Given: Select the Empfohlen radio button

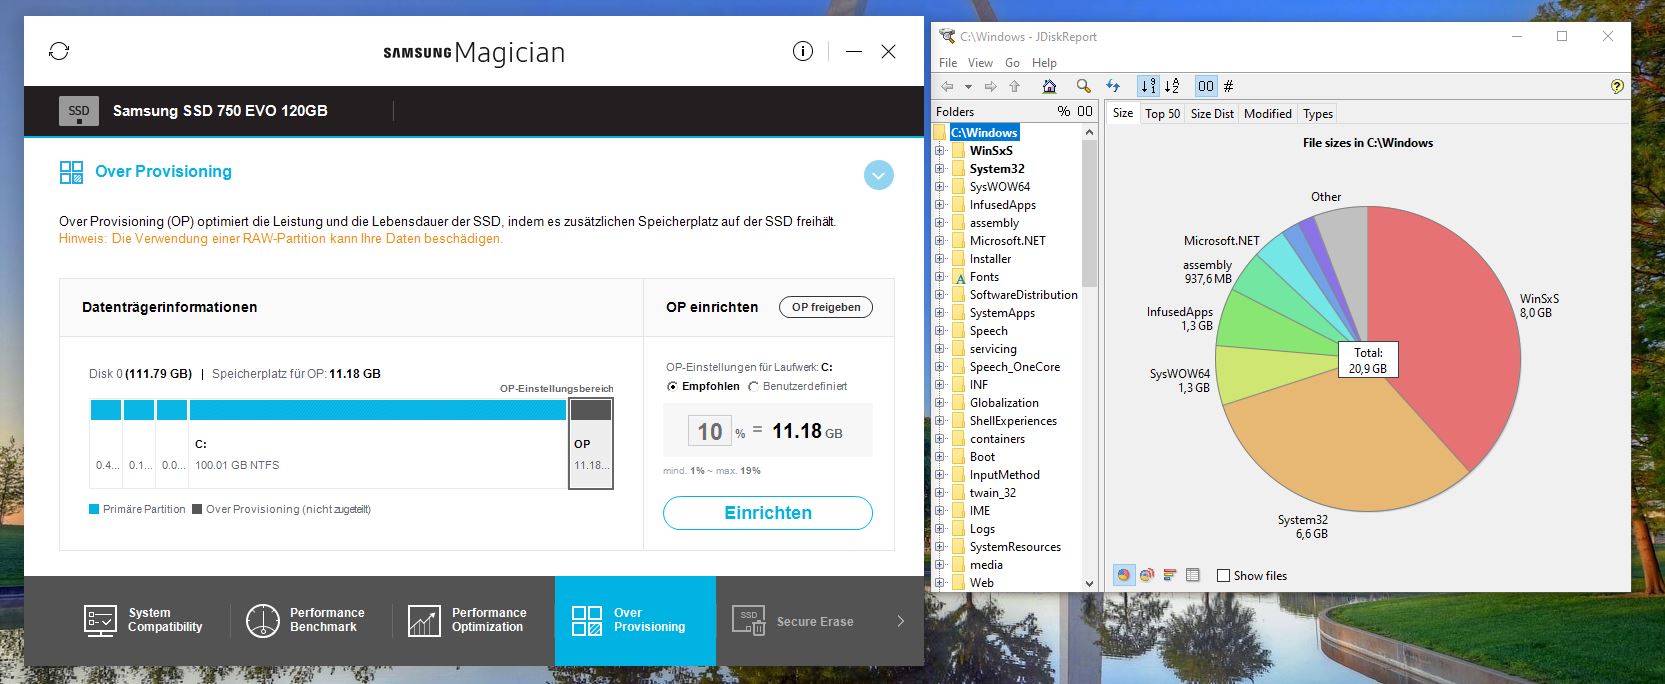Looking at the screenshot, I should click(x=672, y=386).
